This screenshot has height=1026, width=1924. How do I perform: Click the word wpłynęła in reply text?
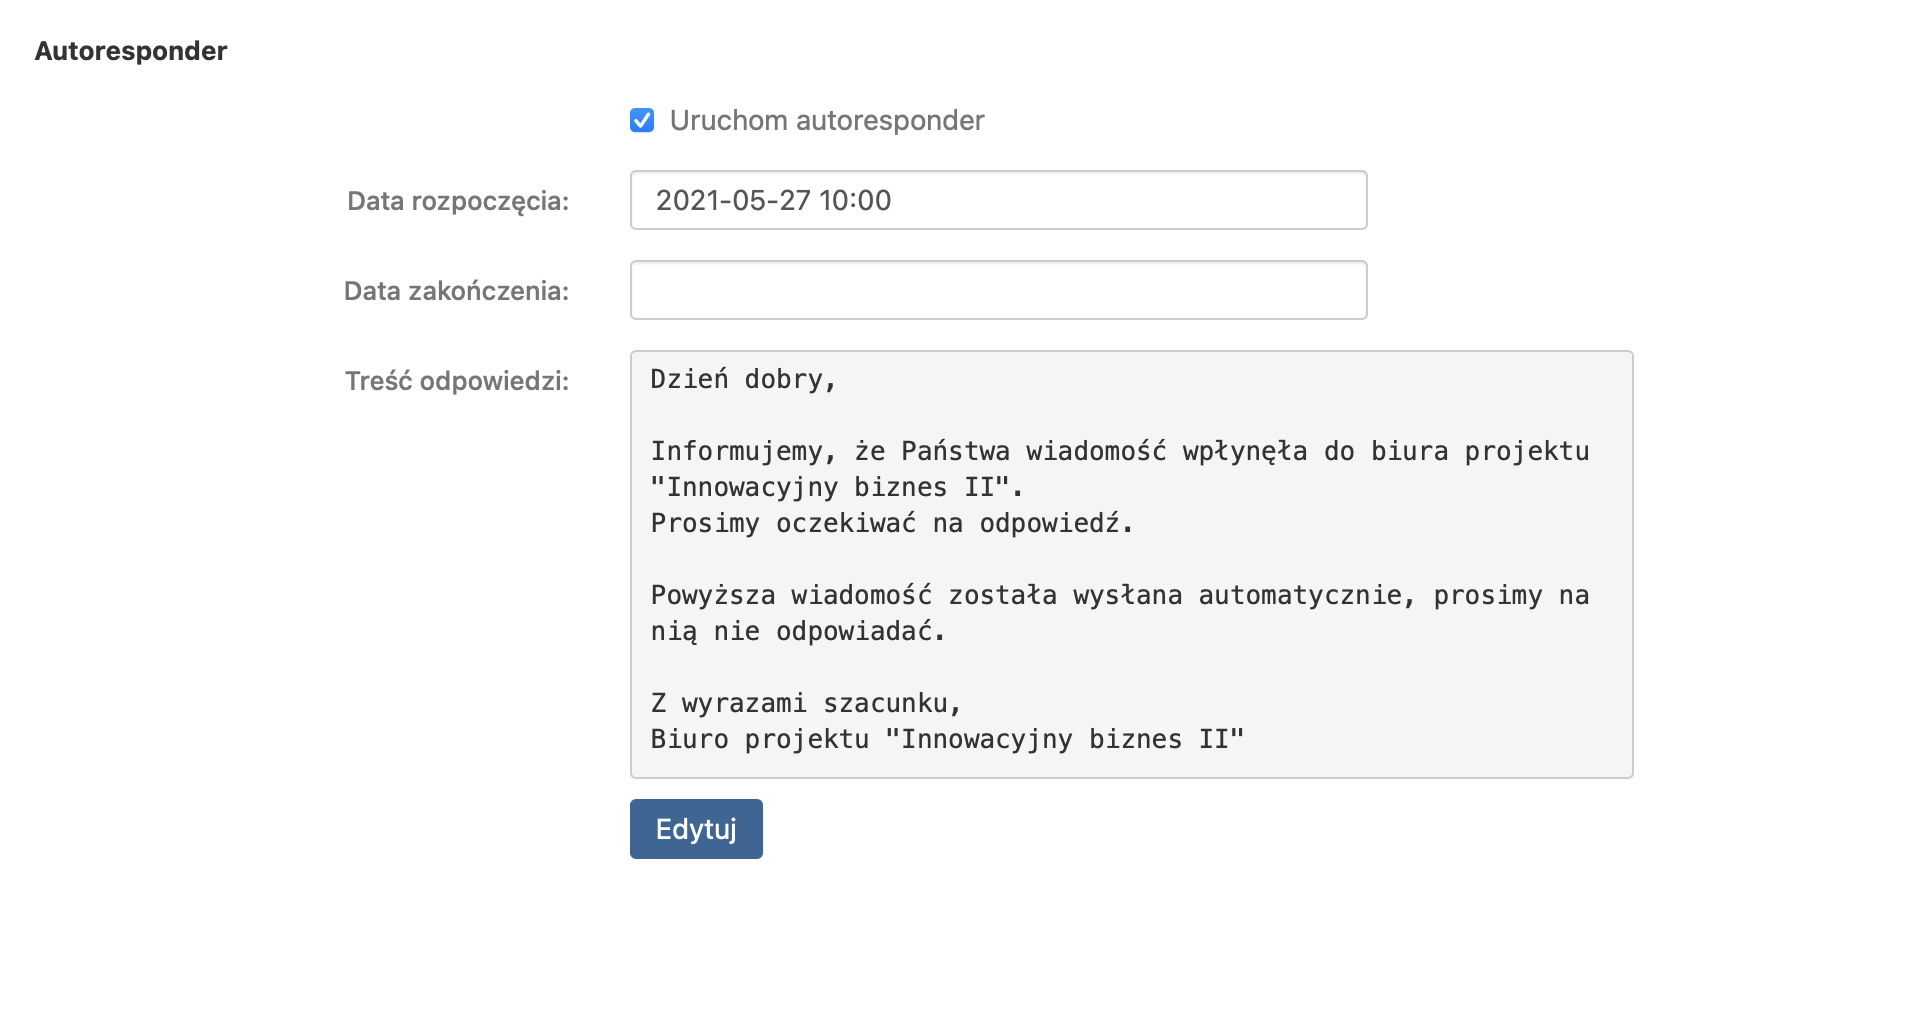(1244, 452)
